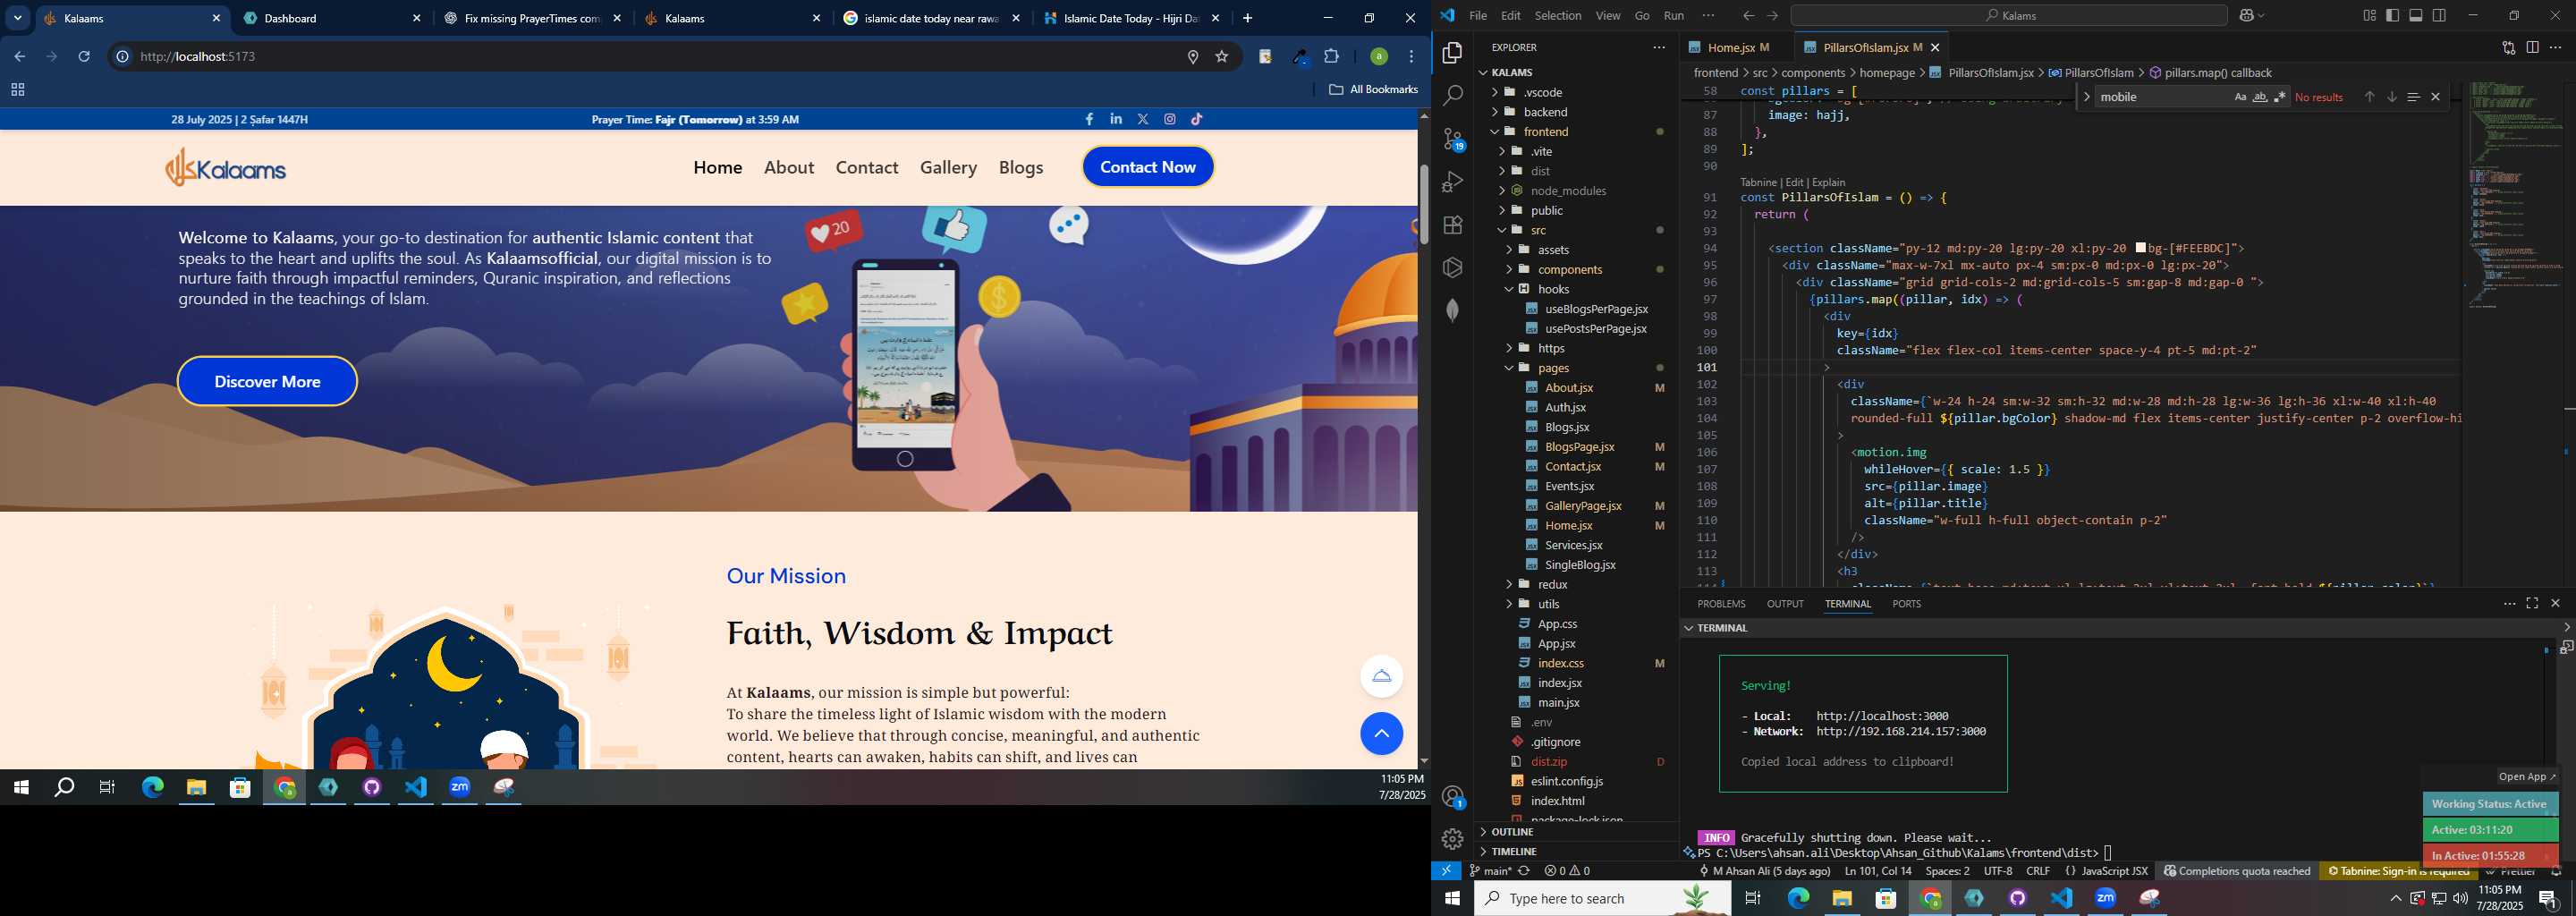Maximize the terminal panel size icon
Viewport: 2576px width, 916px height.
2532,603
